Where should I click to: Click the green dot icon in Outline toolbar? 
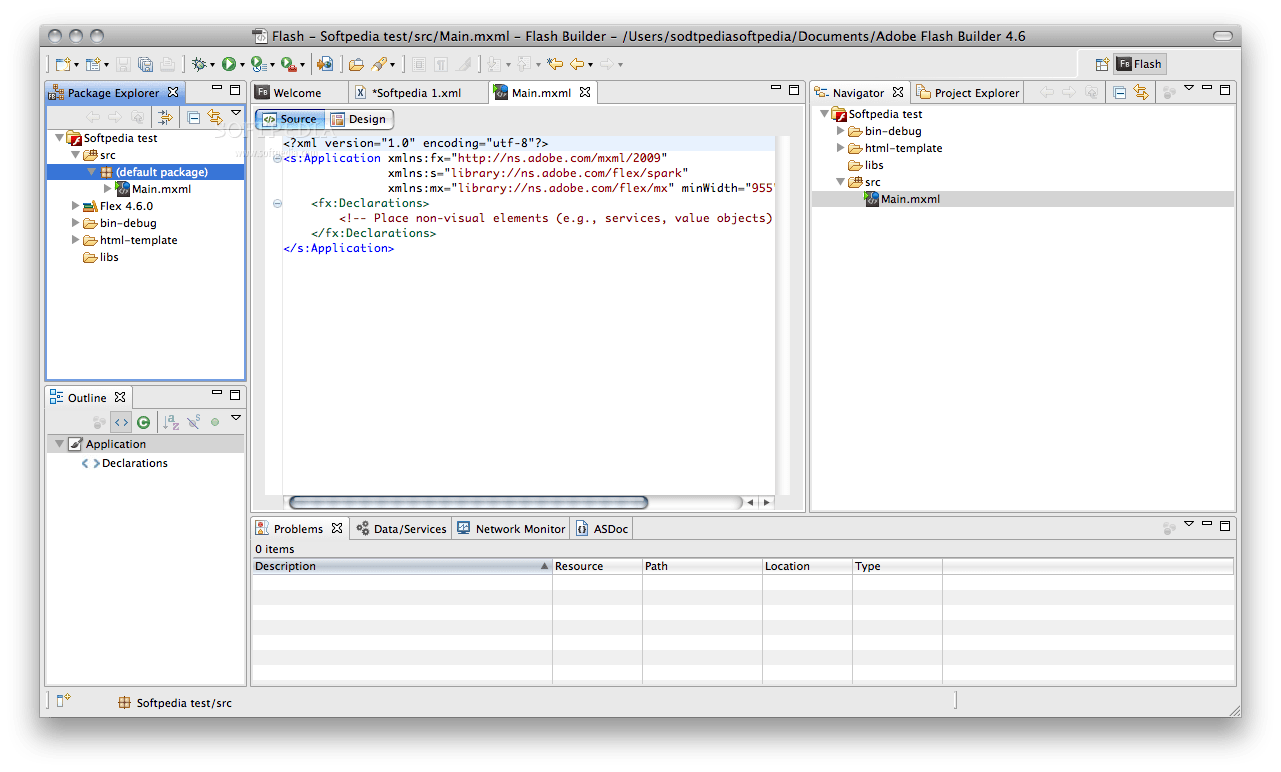pyautogui.click(x=215, y=422)
